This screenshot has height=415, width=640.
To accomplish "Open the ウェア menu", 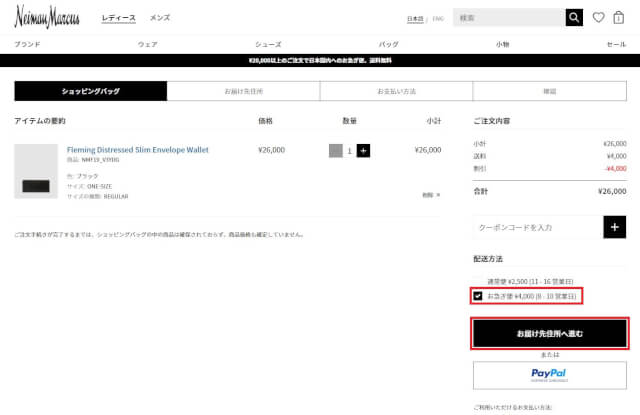I will pos(147,44).
